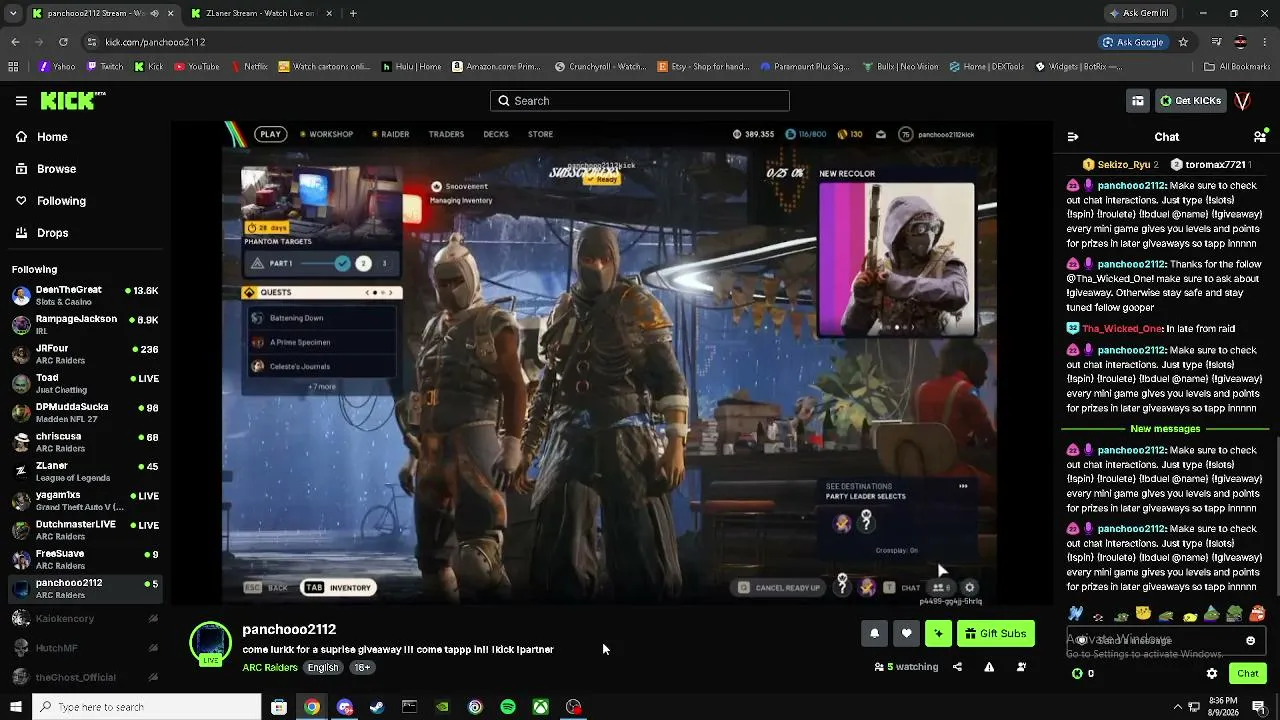Open DeenTheGreat channel from Following list
Viewport: 1280px width, 720px height.
(84, 295)
